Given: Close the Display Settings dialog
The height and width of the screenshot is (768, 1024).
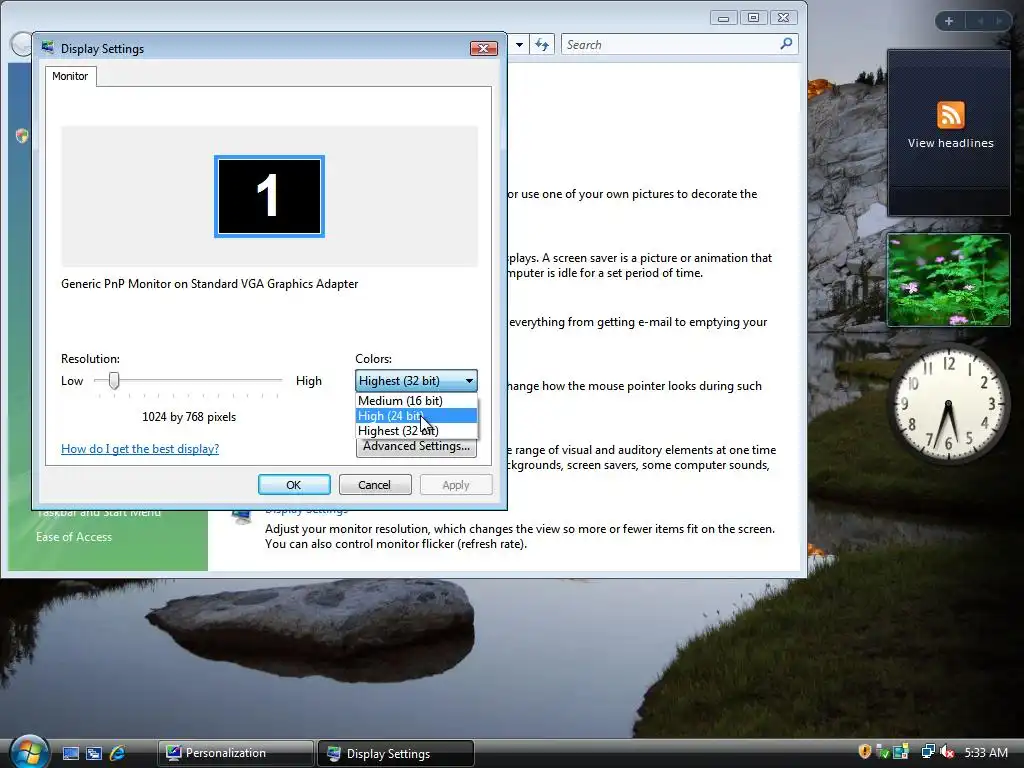Looking at the screenshot, I should click(x=483, y=48).
